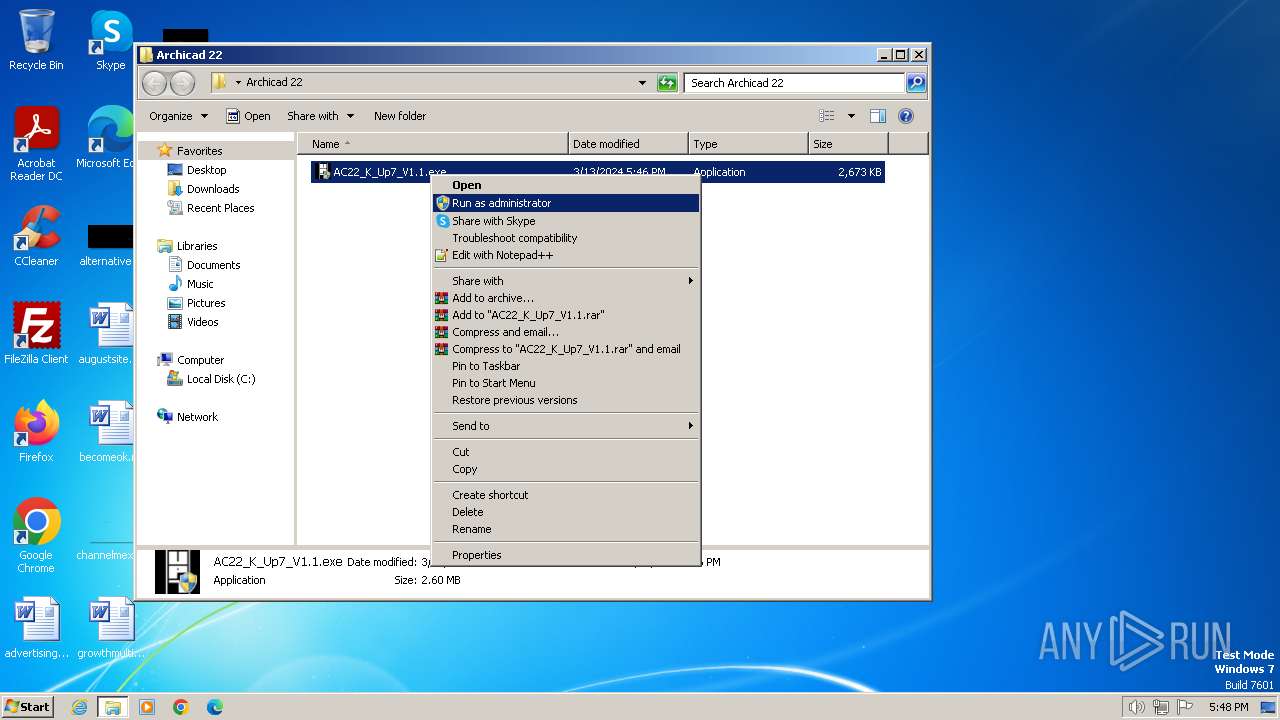
Task: Open Windows Media Player taskbar icon
Action: tap(147, 707)
